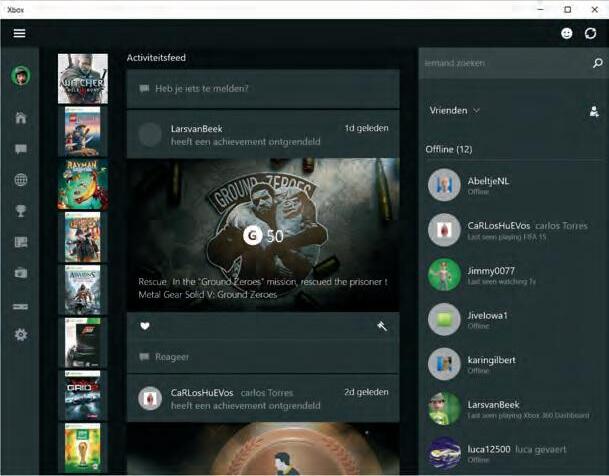609x476 pixels.
Task: Open the Ground Zeroes achievement image
Action: [x=263, y=235]
